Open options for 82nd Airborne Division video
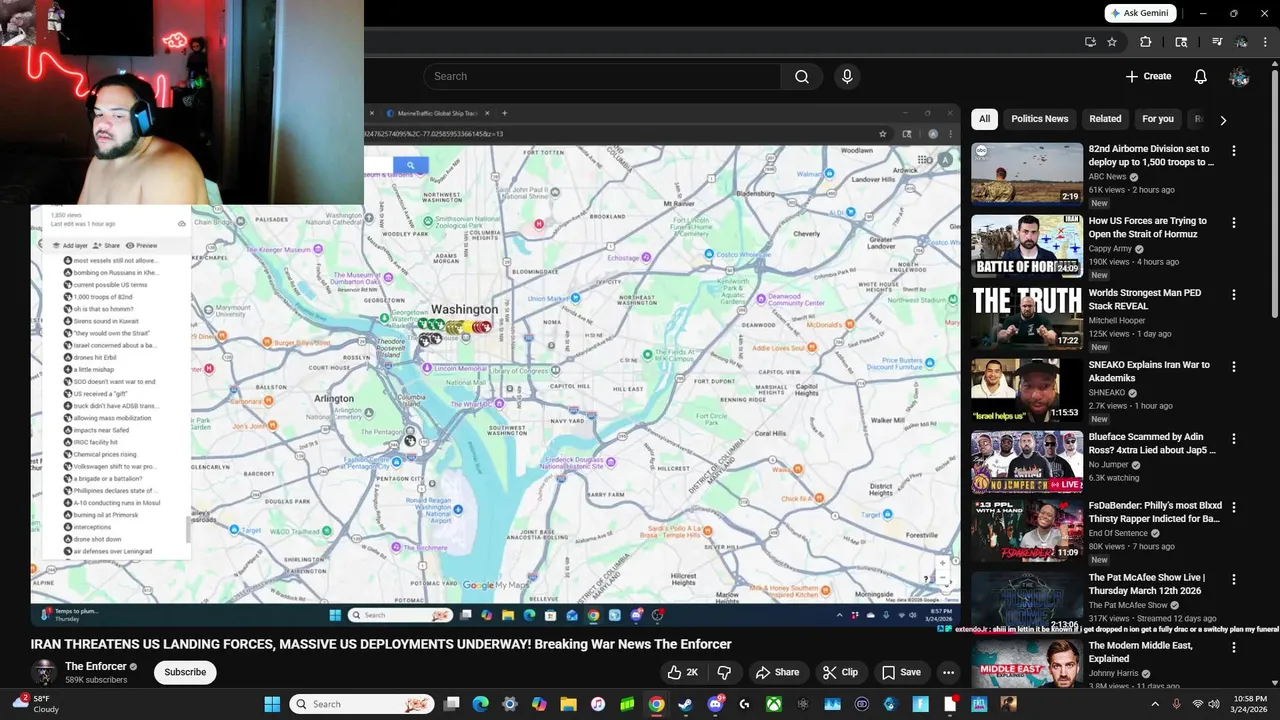 coord(1233,151)
